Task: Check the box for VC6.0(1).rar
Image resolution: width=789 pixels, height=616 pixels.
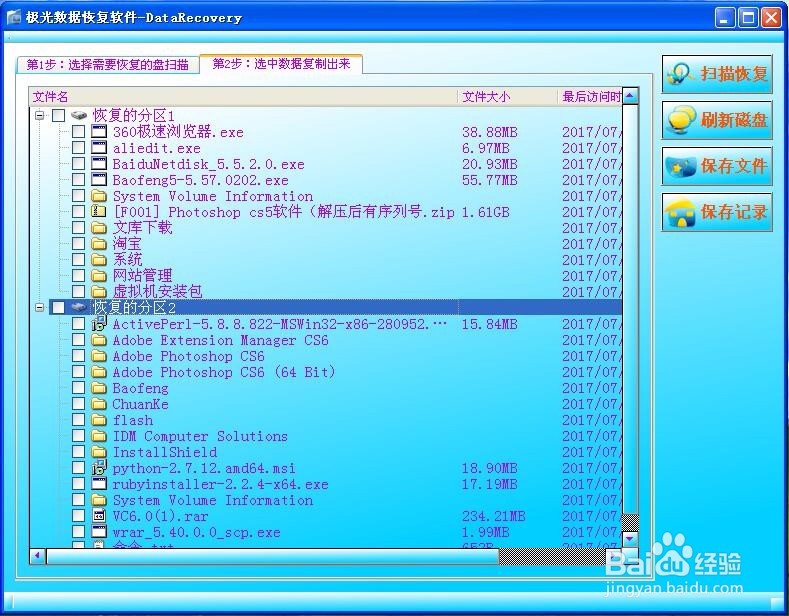Action: (78, 516)
